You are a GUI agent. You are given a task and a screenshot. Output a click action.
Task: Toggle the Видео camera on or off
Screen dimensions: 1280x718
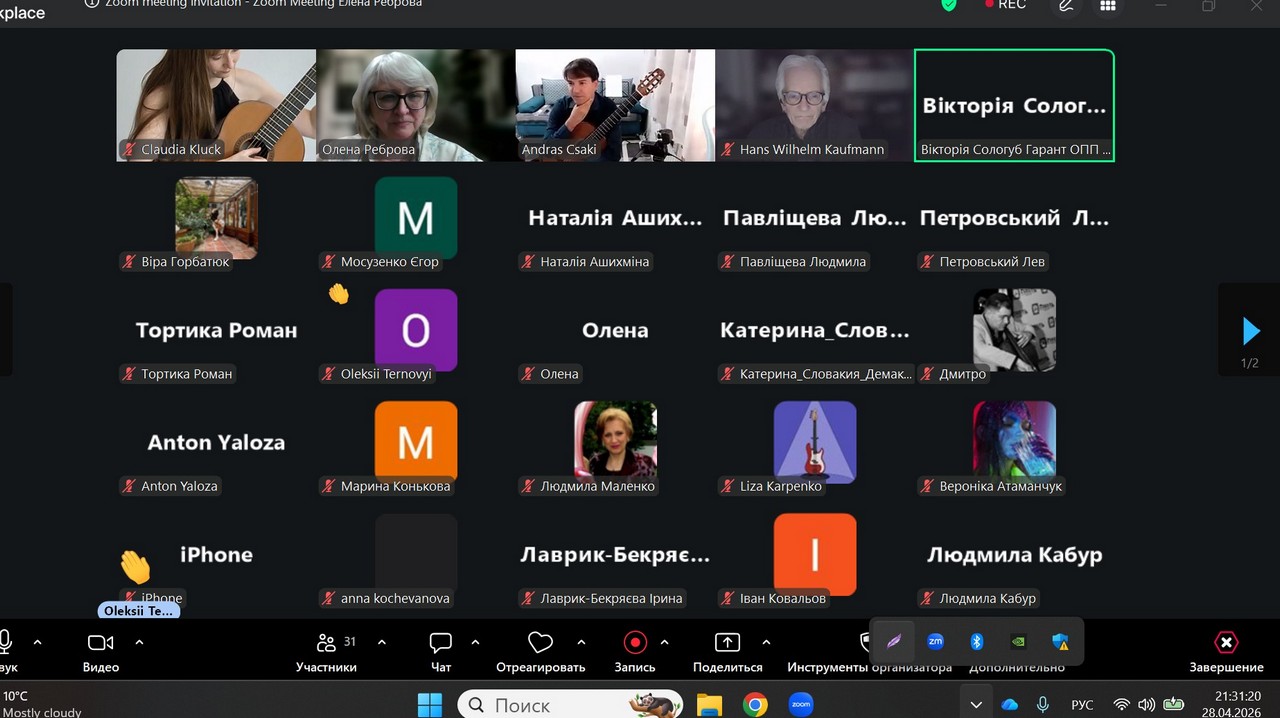[x=100, y=643]
